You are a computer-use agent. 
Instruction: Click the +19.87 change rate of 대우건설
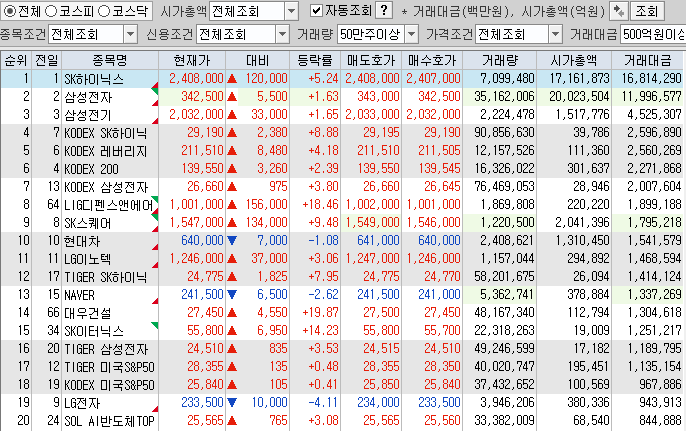[x=320, y=312]
